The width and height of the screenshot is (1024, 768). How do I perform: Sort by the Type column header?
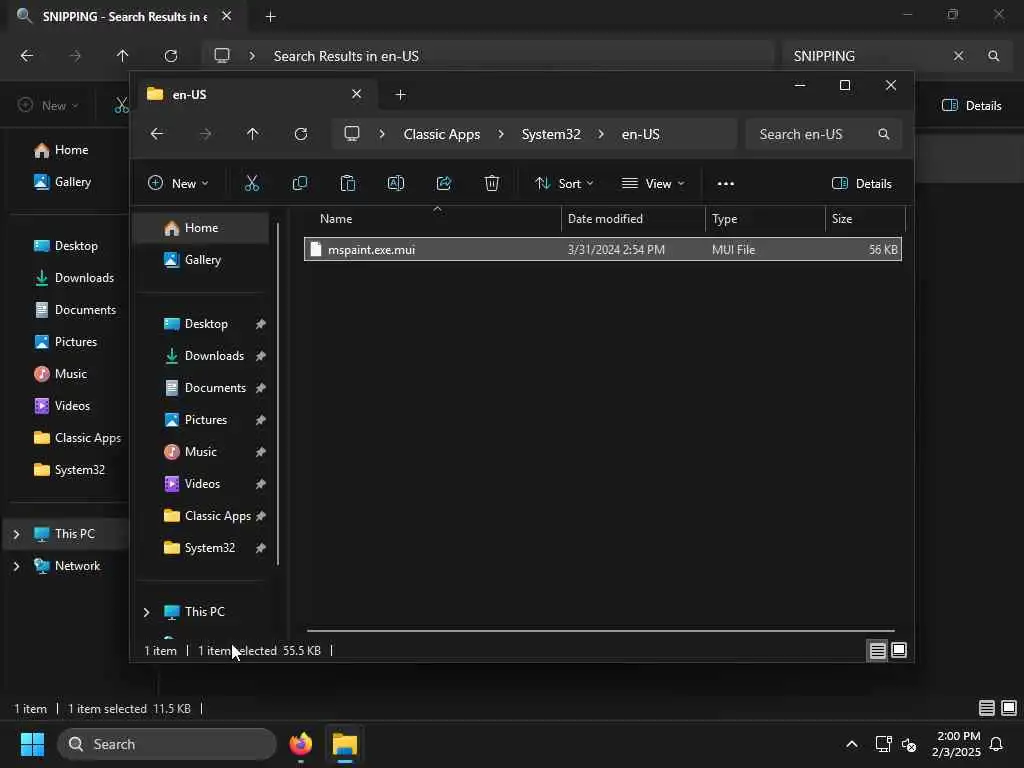[x=765, y=219]
